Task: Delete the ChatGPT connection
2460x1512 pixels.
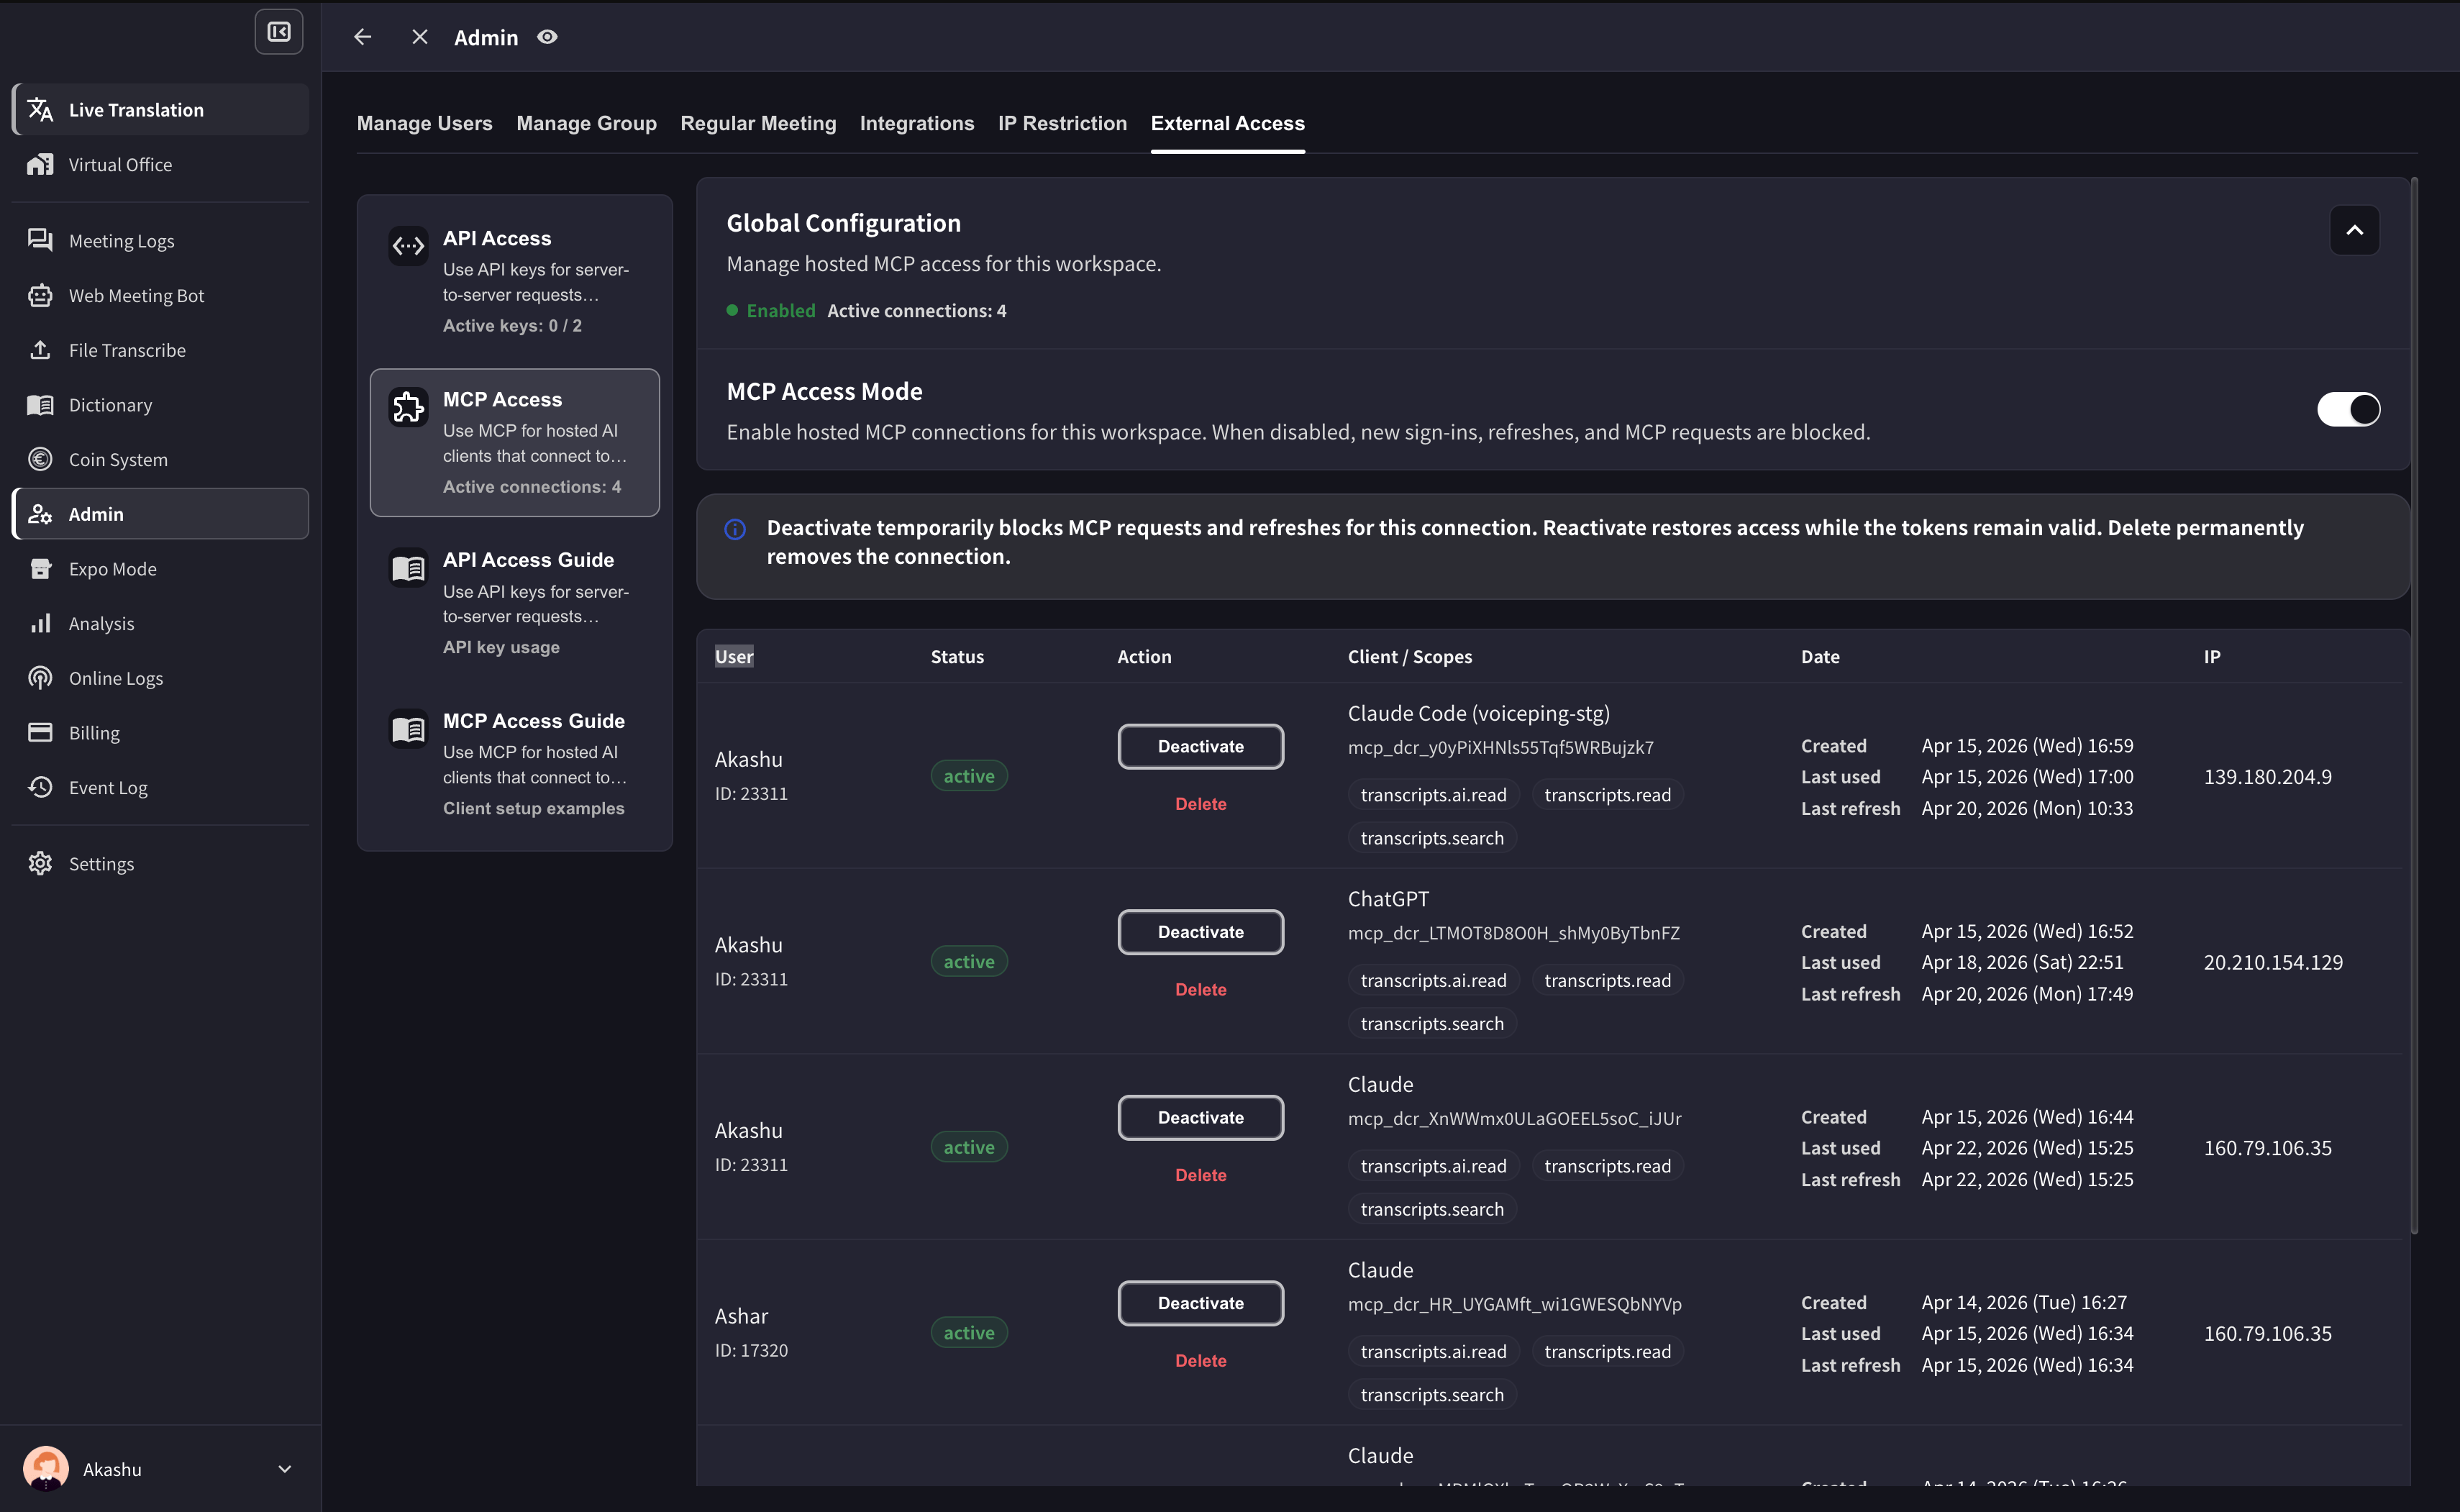Action: click(1201, 989)
